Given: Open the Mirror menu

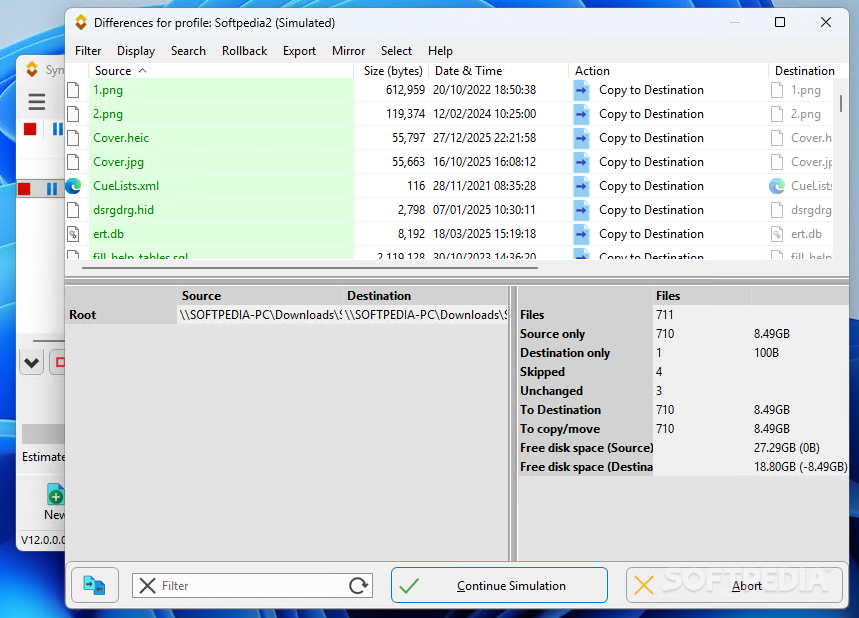Looking at the screenshot, I should [348, 51].
